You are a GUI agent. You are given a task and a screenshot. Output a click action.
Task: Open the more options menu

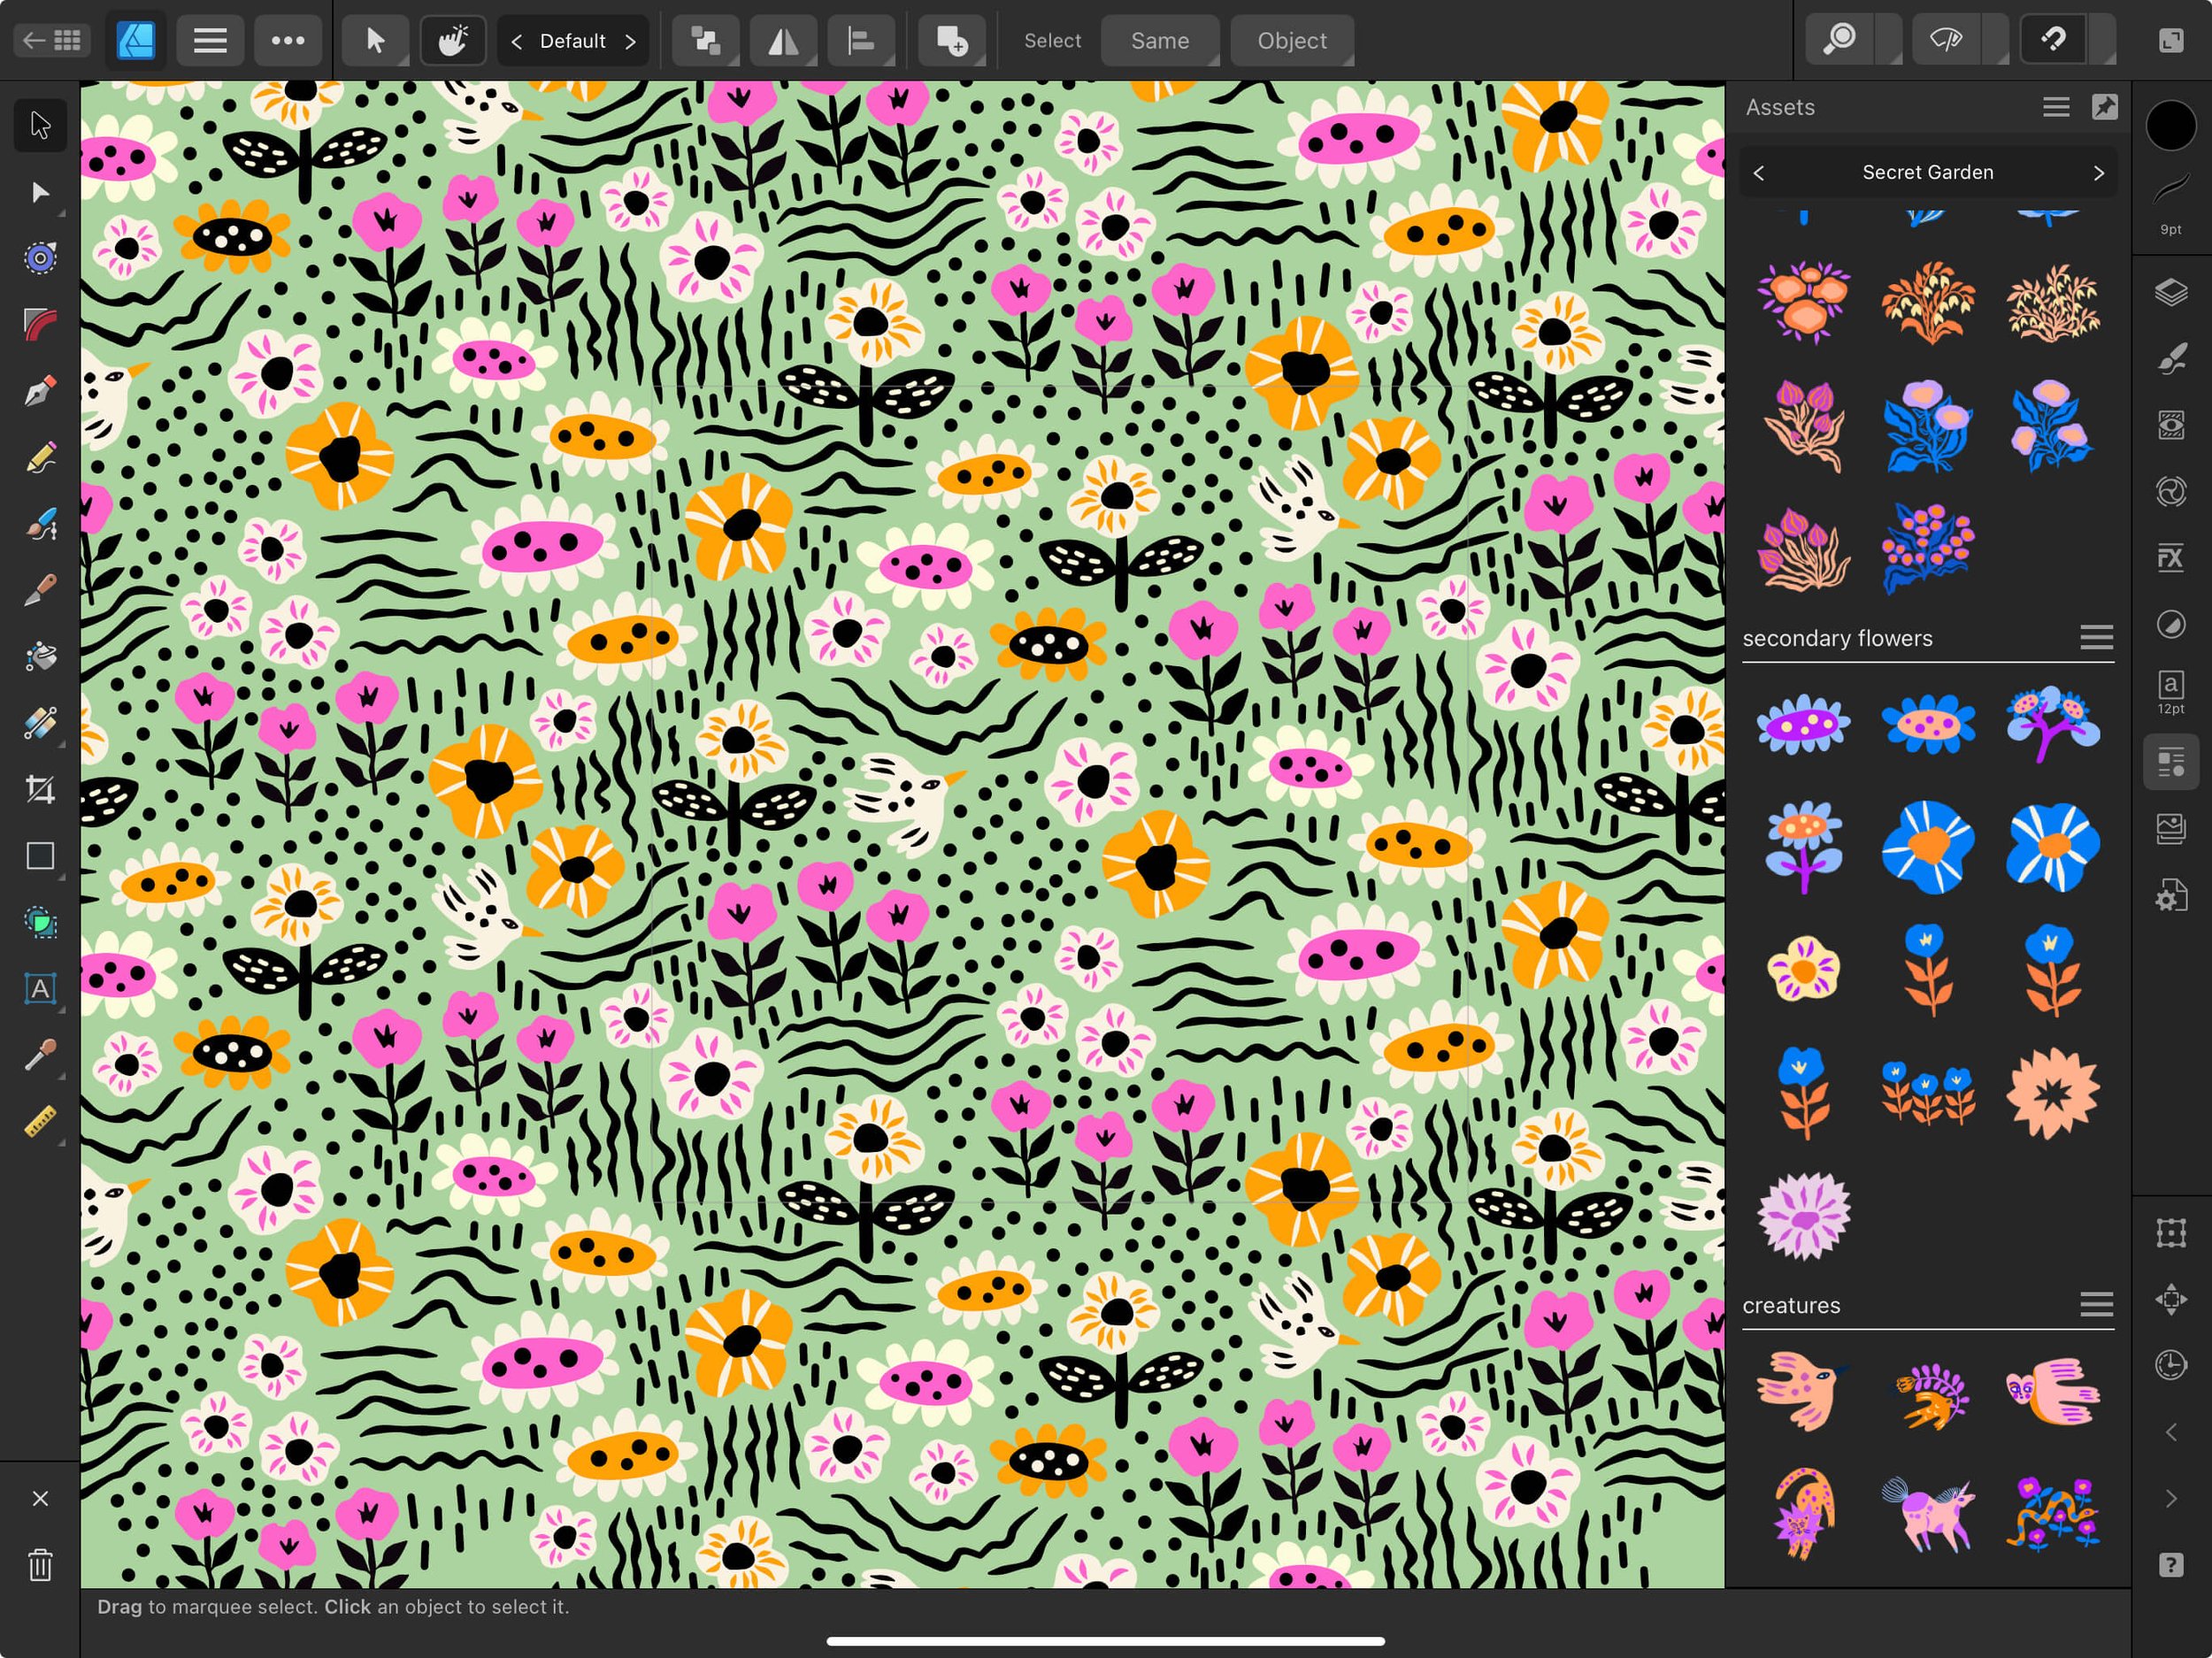point(288,40)
